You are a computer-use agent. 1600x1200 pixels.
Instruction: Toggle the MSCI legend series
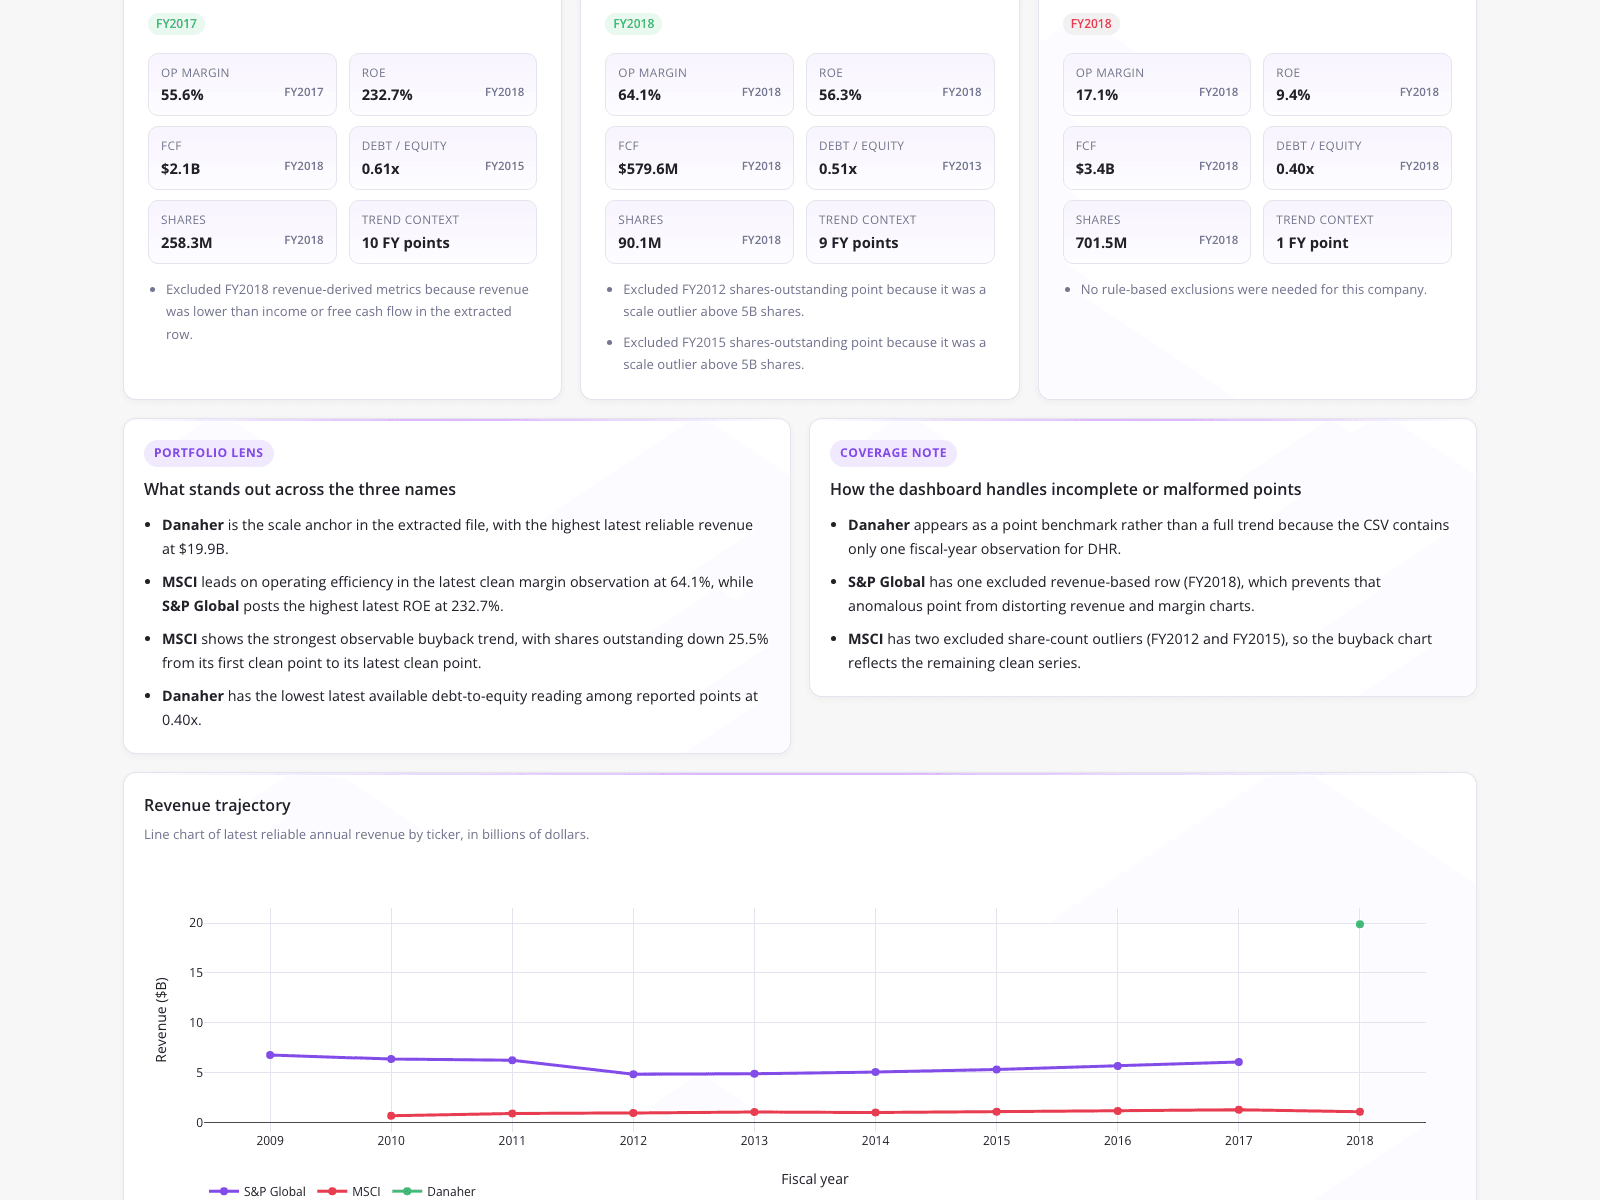[x=349, y=1191]
